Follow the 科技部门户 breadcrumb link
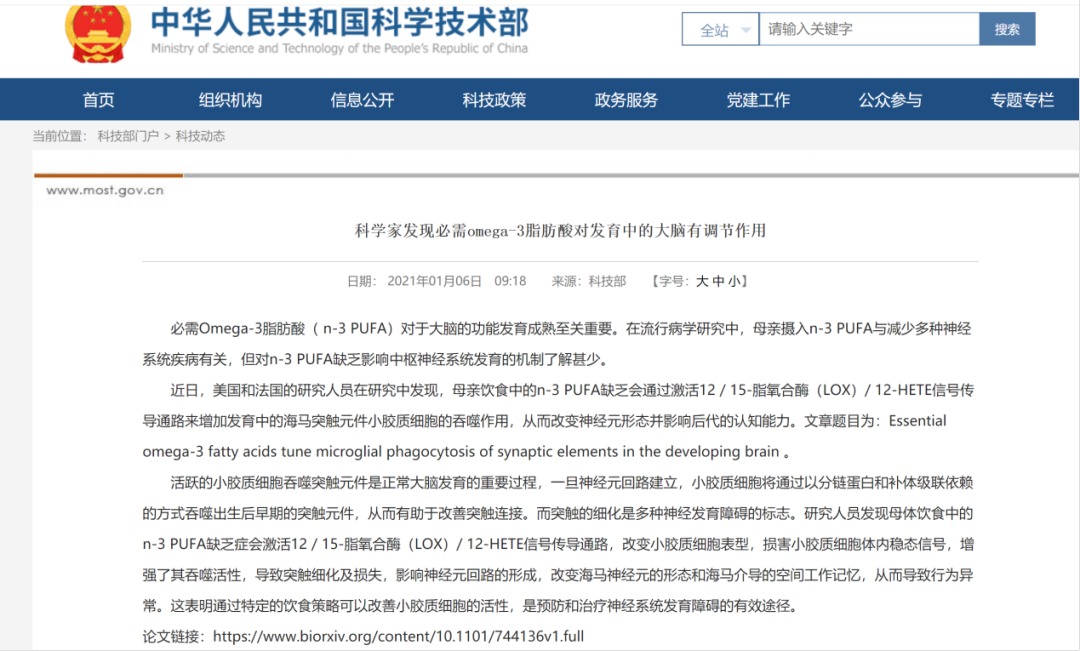 (x=127, y=136)
